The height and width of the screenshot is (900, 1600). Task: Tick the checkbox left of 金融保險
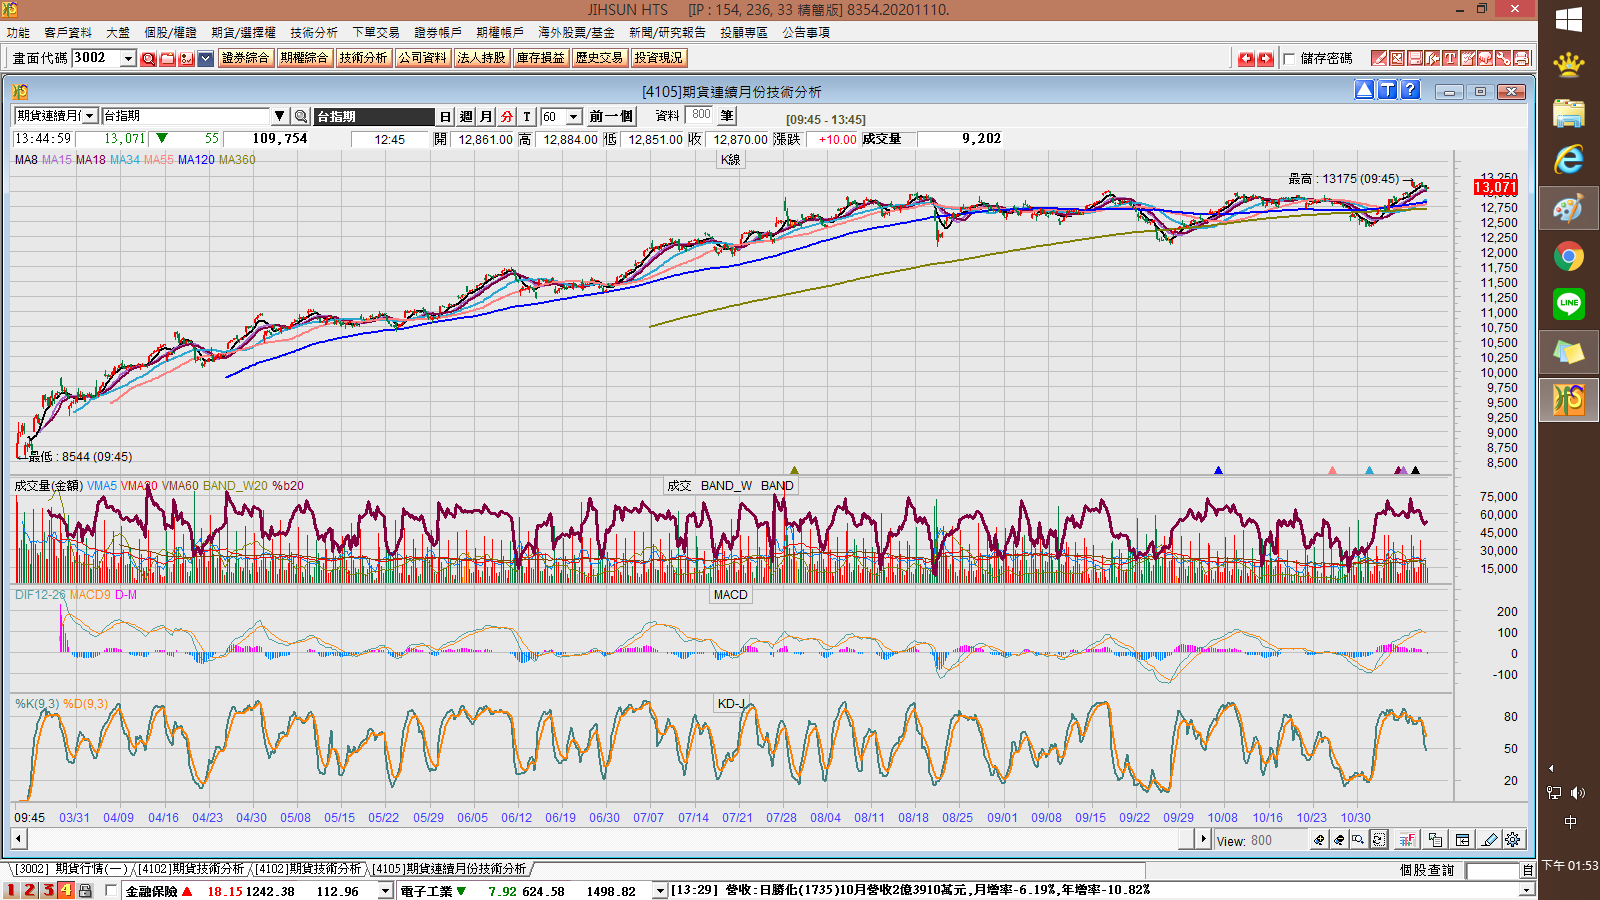point(111,890)
